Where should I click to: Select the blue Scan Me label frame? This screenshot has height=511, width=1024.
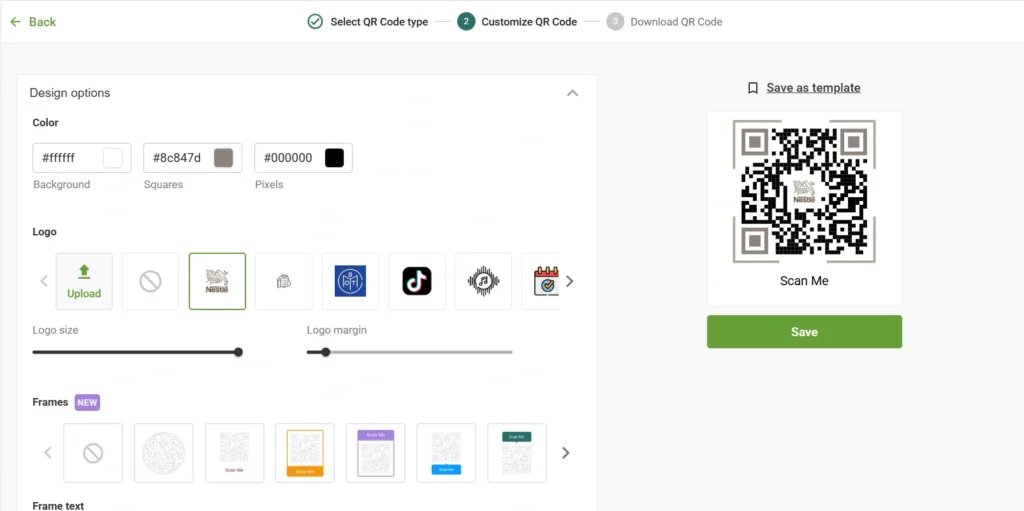(x=446, y=453)
